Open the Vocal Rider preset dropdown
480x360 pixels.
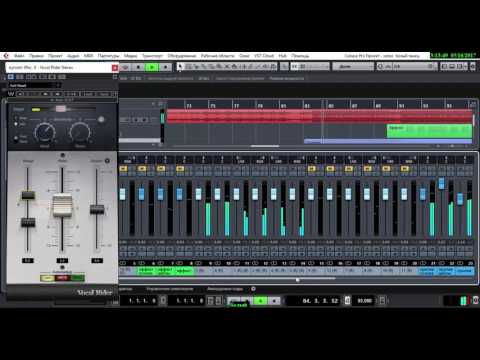34,85
